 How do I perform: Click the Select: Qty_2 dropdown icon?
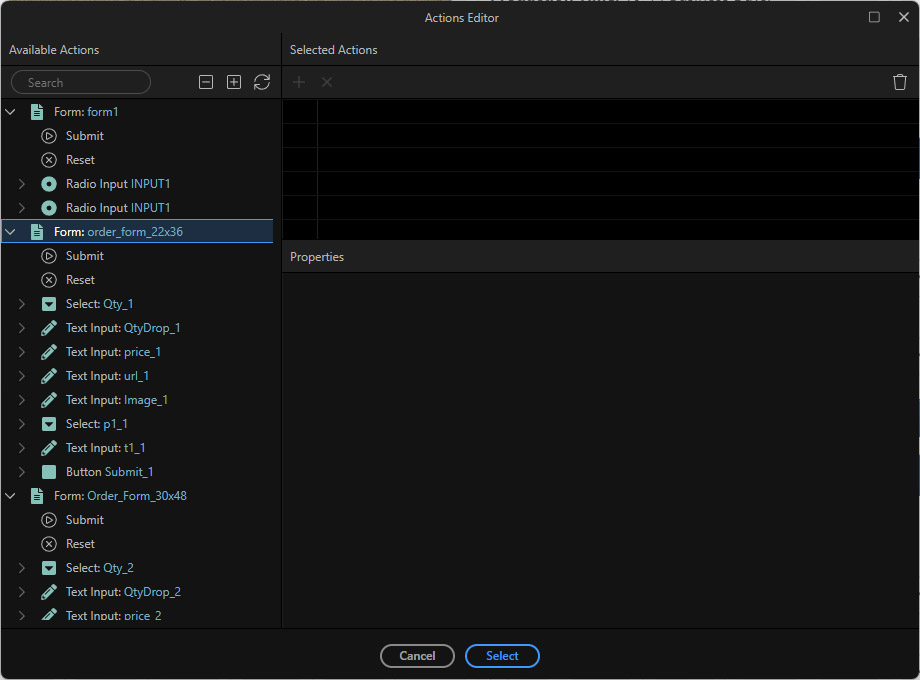pos(49,567)
